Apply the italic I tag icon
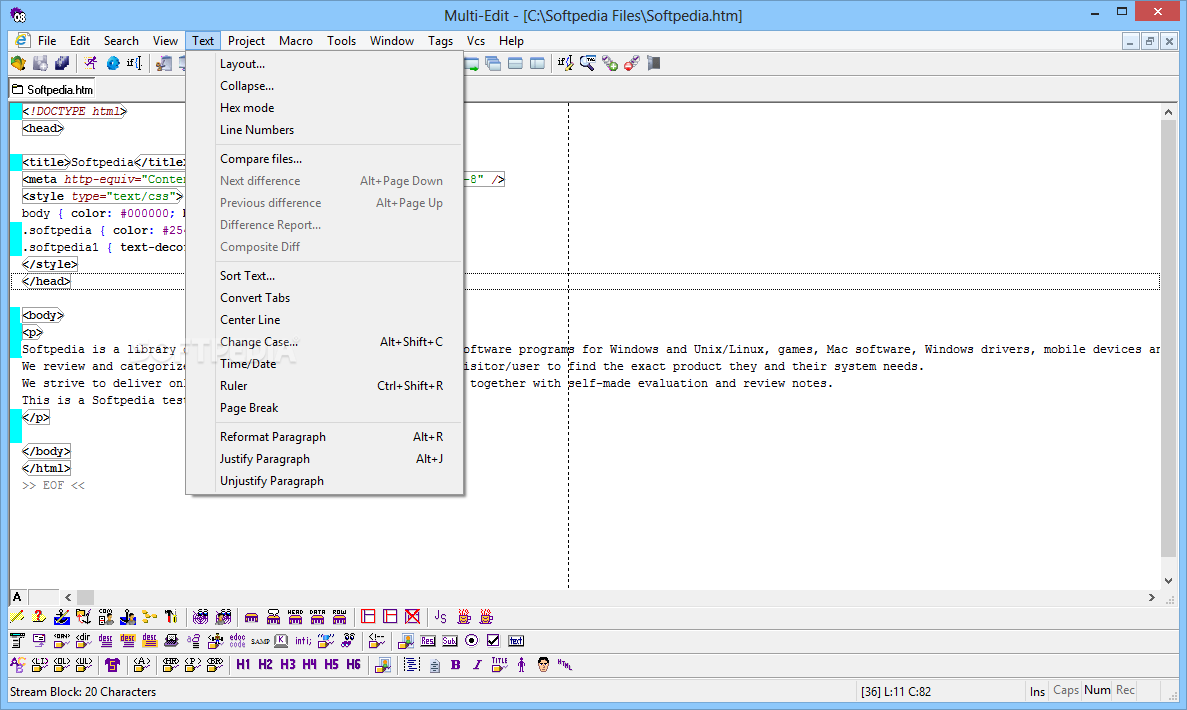 point(477,665)
